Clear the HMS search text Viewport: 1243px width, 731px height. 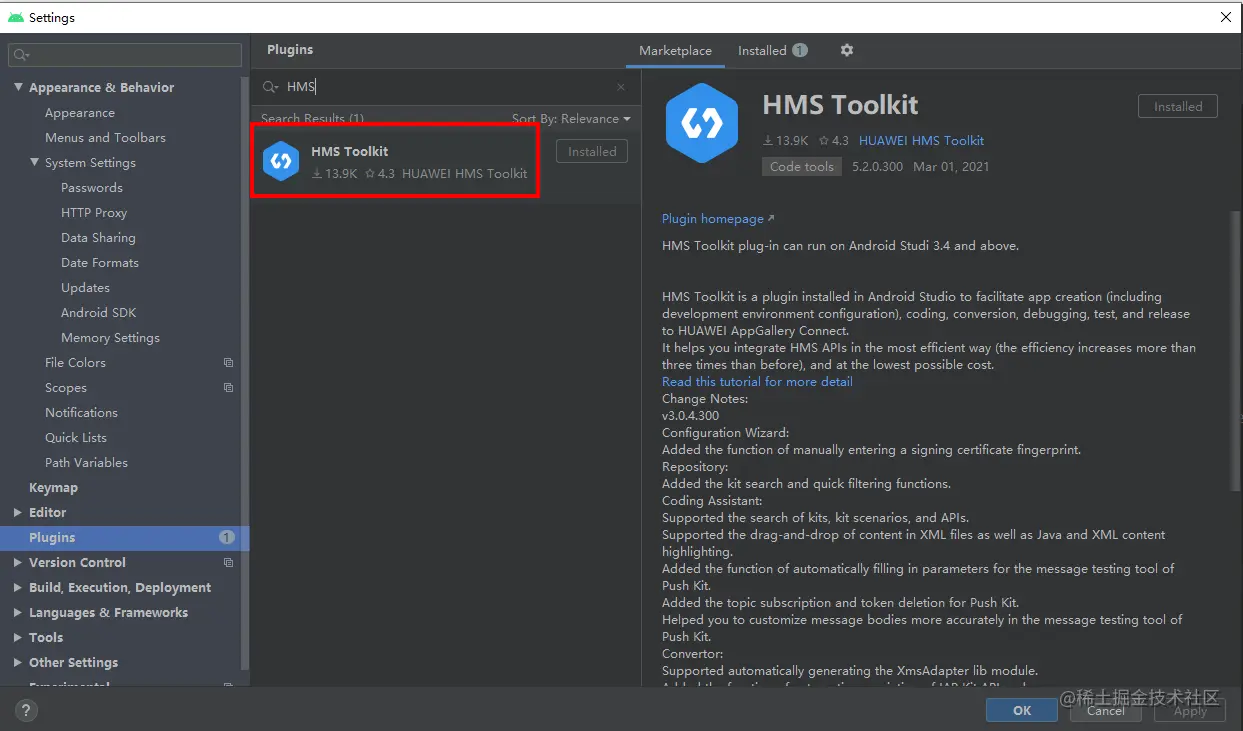coord(621,87)
